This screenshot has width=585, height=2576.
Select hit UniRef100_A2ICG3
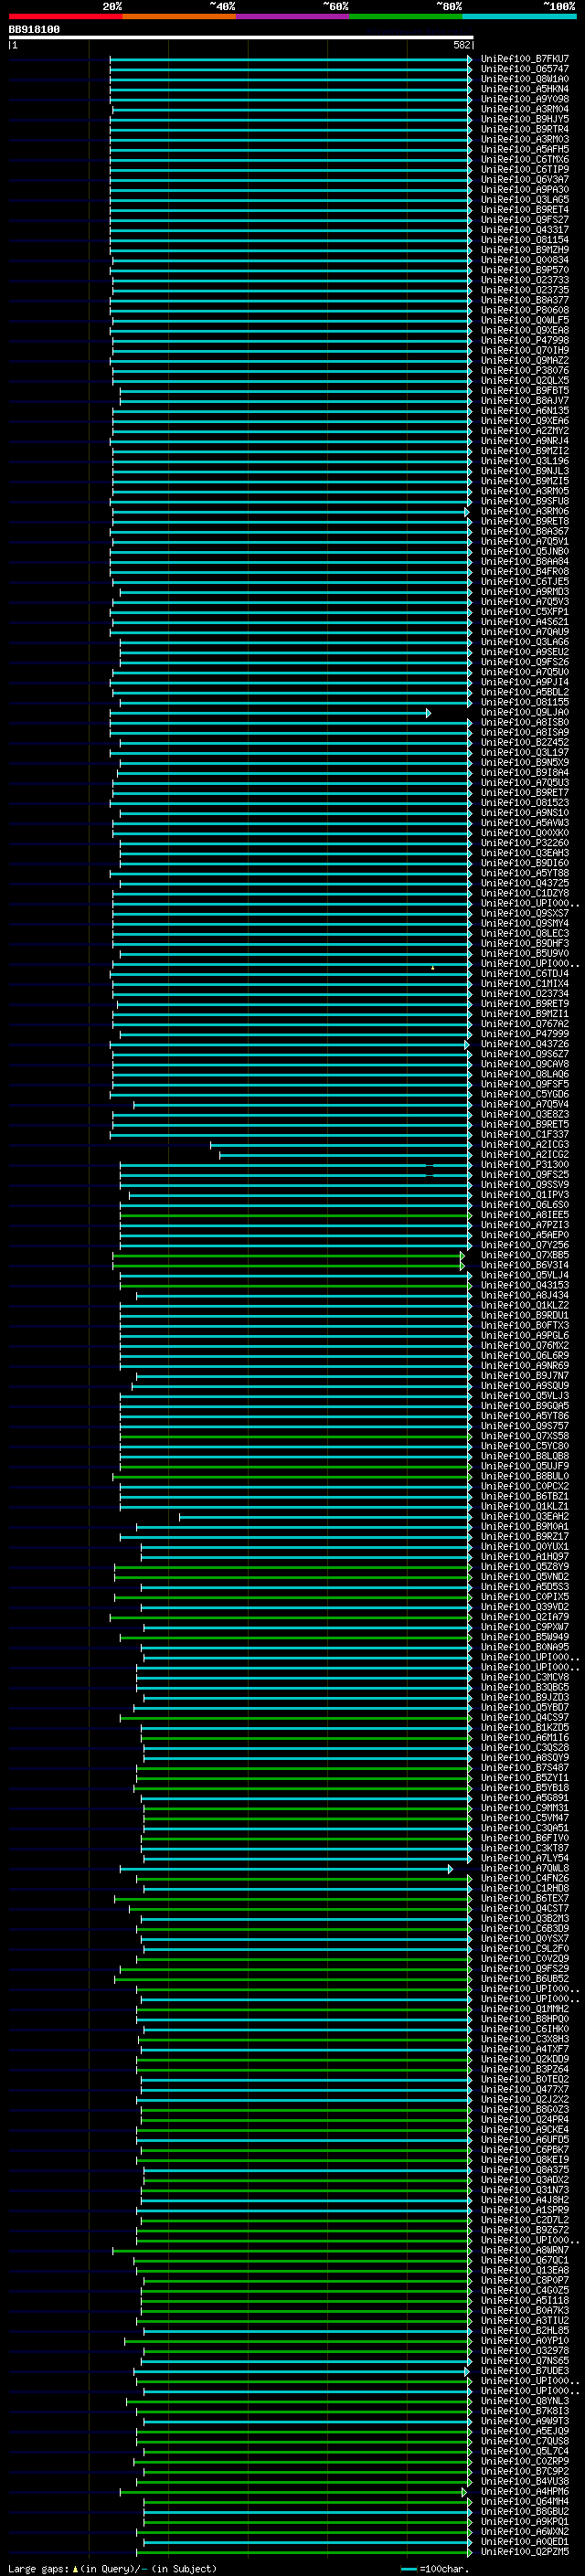524,1145
